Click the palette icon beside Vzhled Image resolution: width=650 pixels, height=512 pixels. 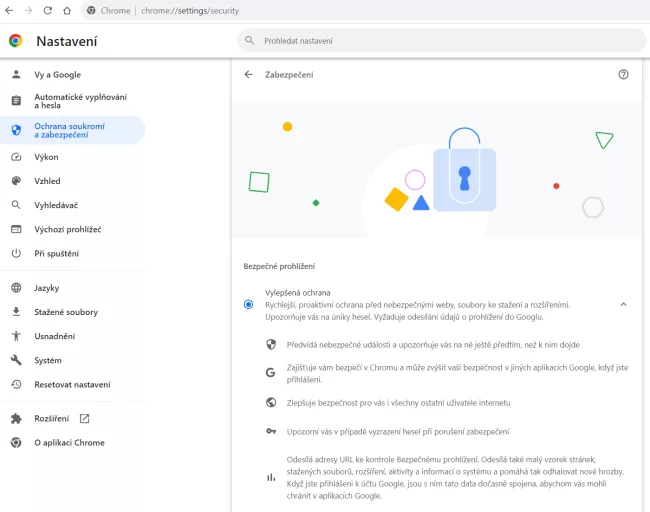click(16, 181)
